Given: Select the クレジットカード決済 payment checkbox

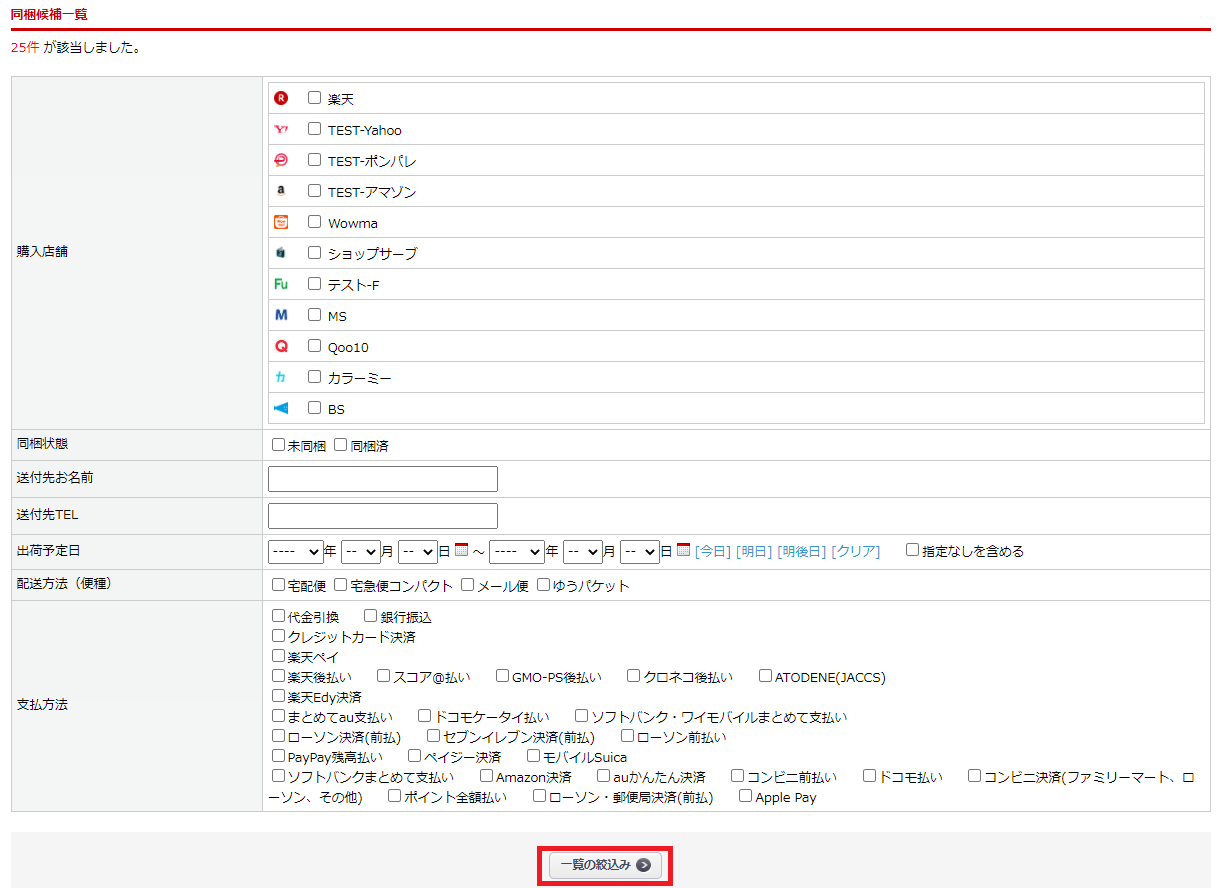Looking at the screenshot, I should coord(279,635).
